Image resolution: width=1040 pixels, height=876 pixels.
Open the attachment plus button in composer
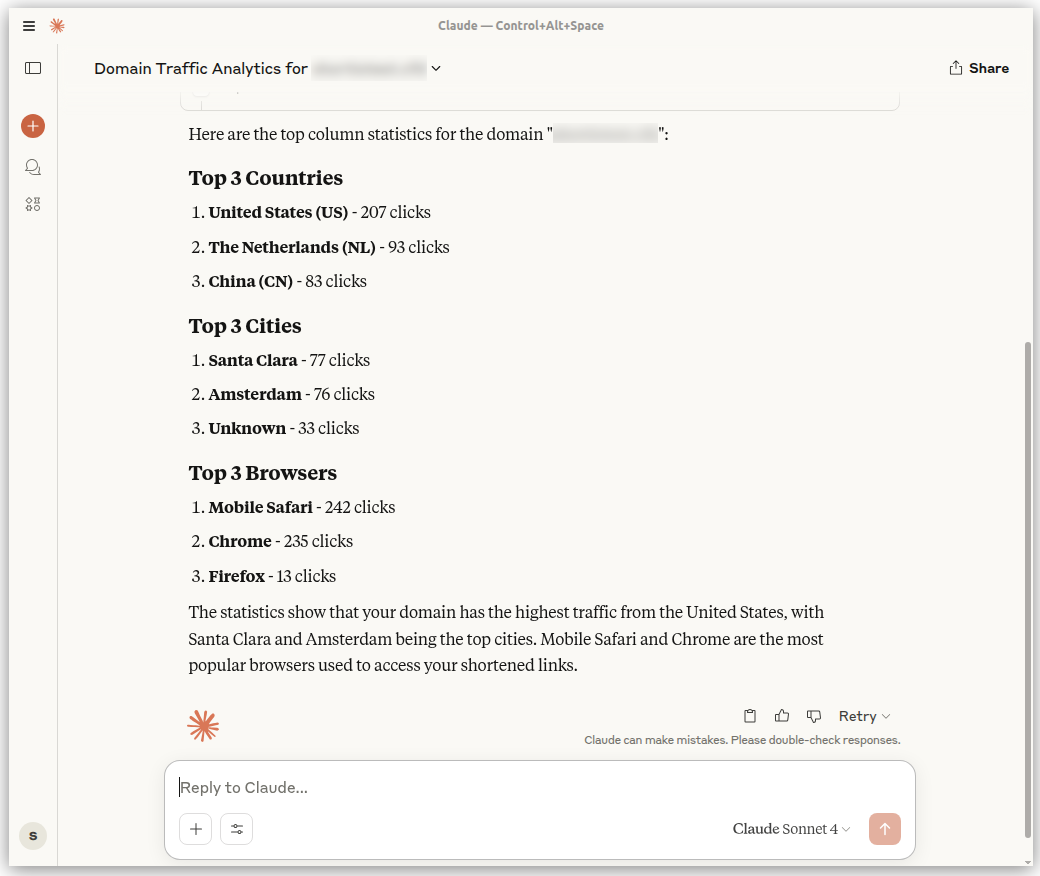pos(196,829)
